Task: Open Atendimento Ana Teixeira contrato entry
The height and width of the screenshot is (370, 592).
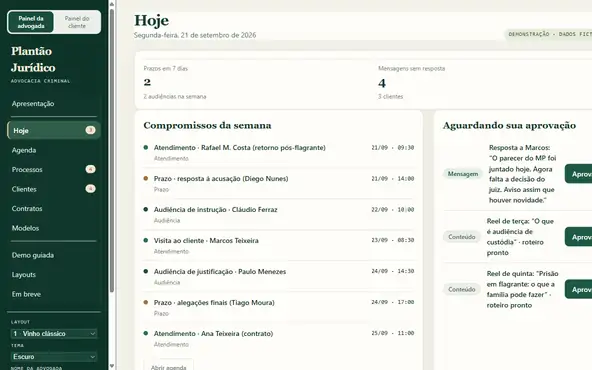Action: tap(279, 338)
